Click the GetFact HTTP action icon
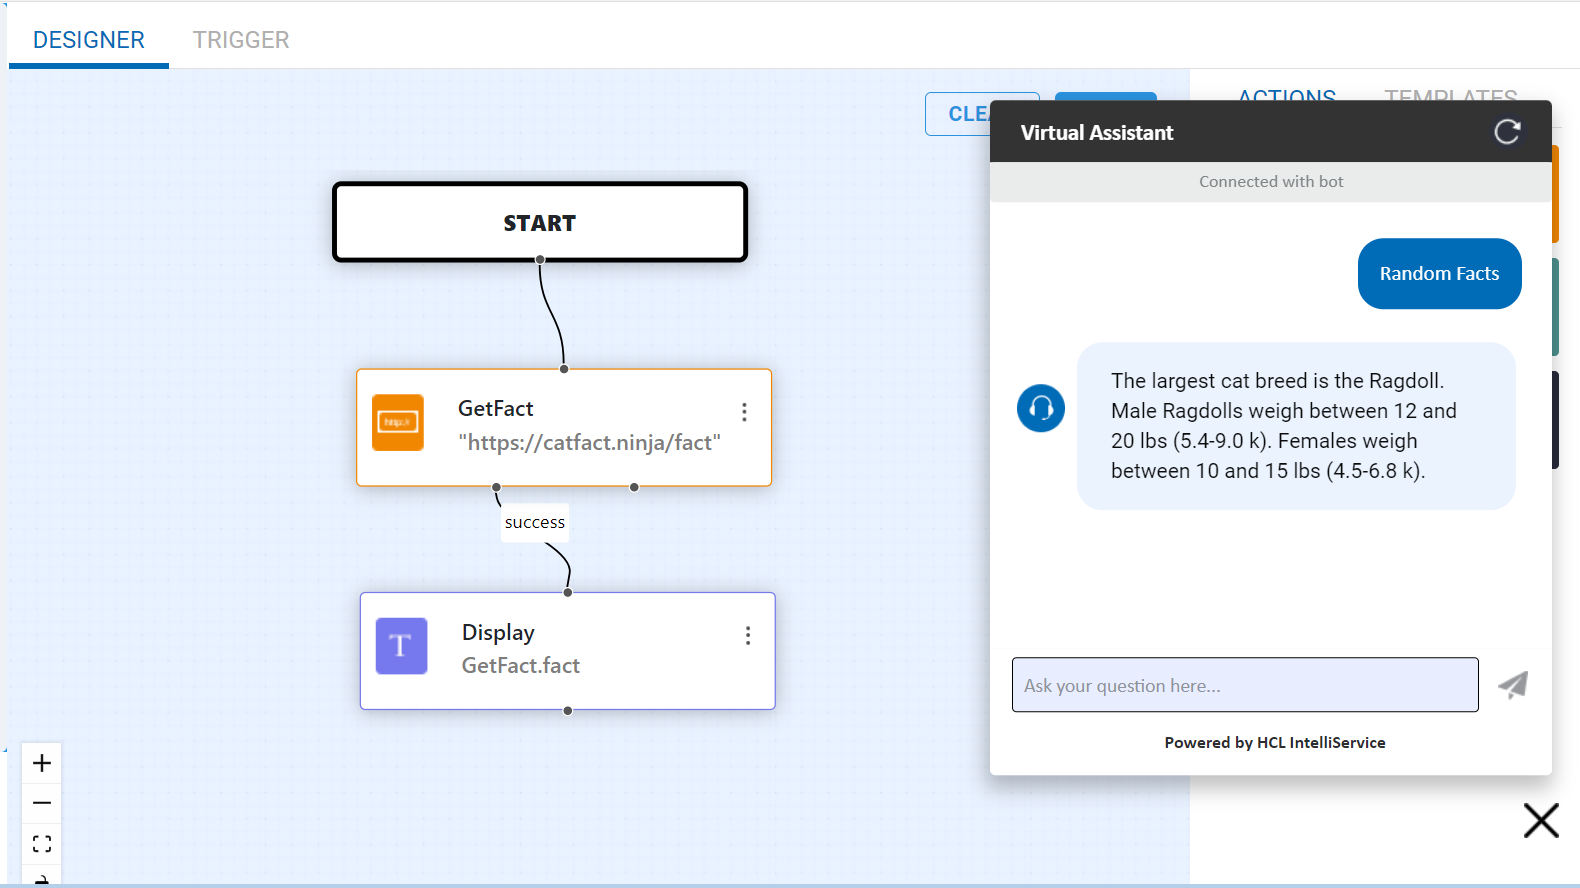 [x=398, y=423]
